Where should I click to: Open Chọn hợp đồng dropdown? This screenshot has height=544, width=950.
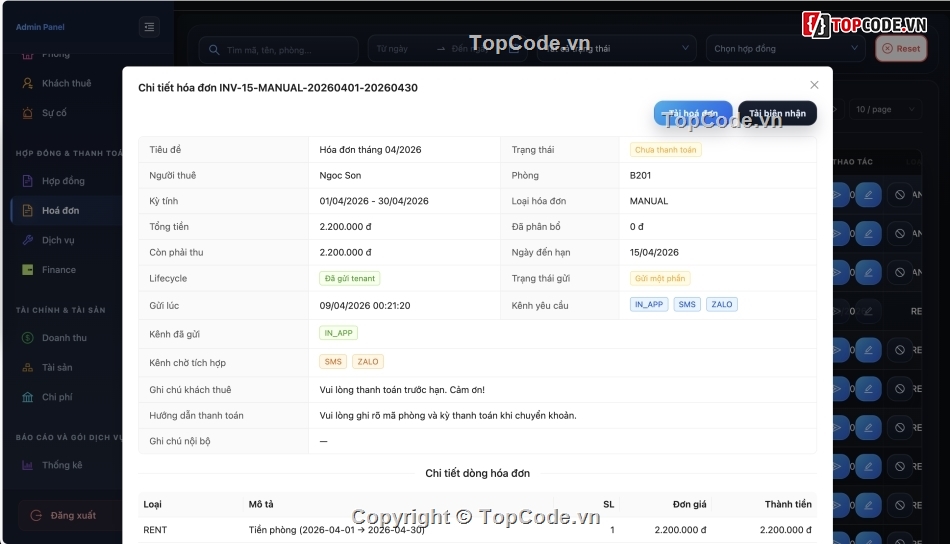[x=785, y=48]
